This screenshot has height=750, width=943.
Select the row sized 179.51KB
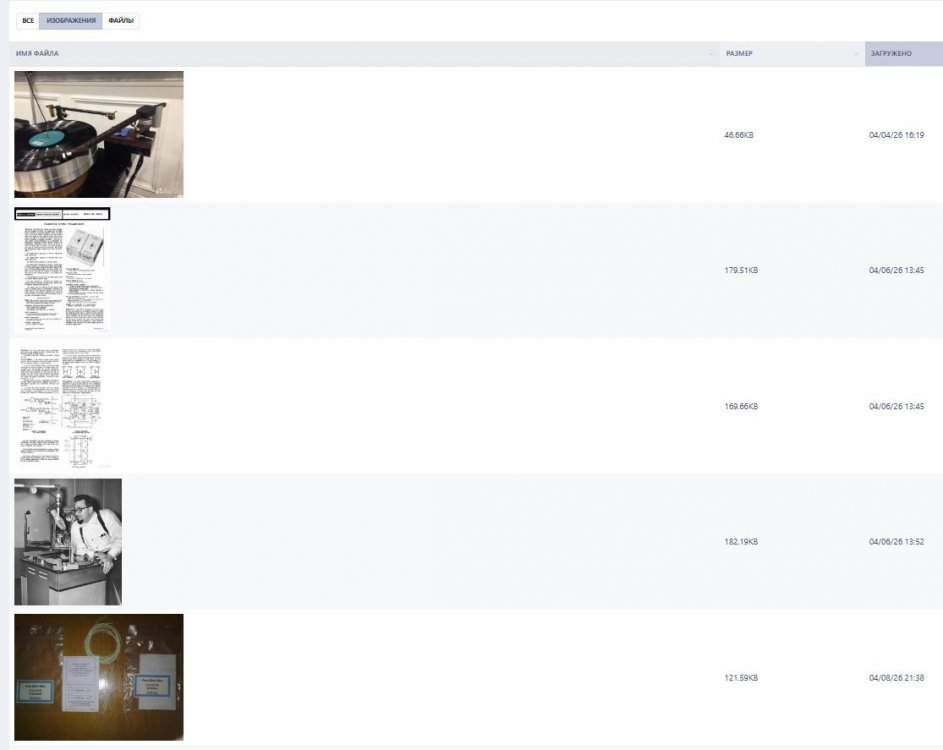pos(476,270)
